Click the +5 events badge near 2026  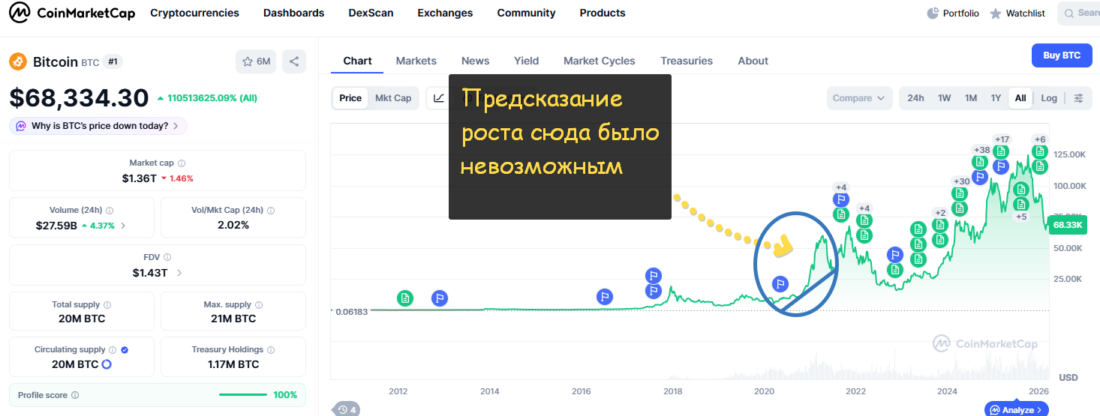point(1021,217)
